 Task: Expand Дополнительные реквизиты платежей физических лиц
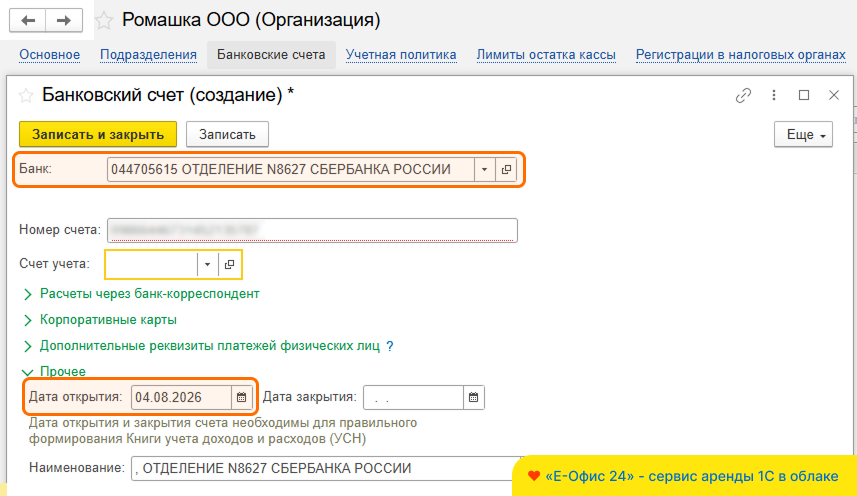pyautogui.click(x=201, y=346)
